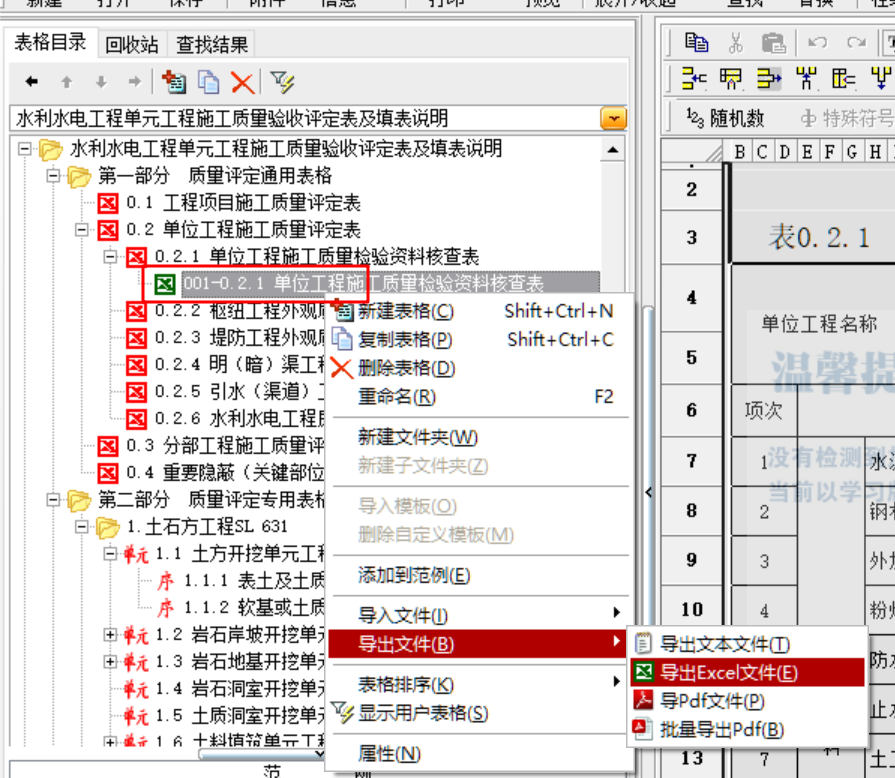Click the copy icon in the editor toolbar

(697, 42)
